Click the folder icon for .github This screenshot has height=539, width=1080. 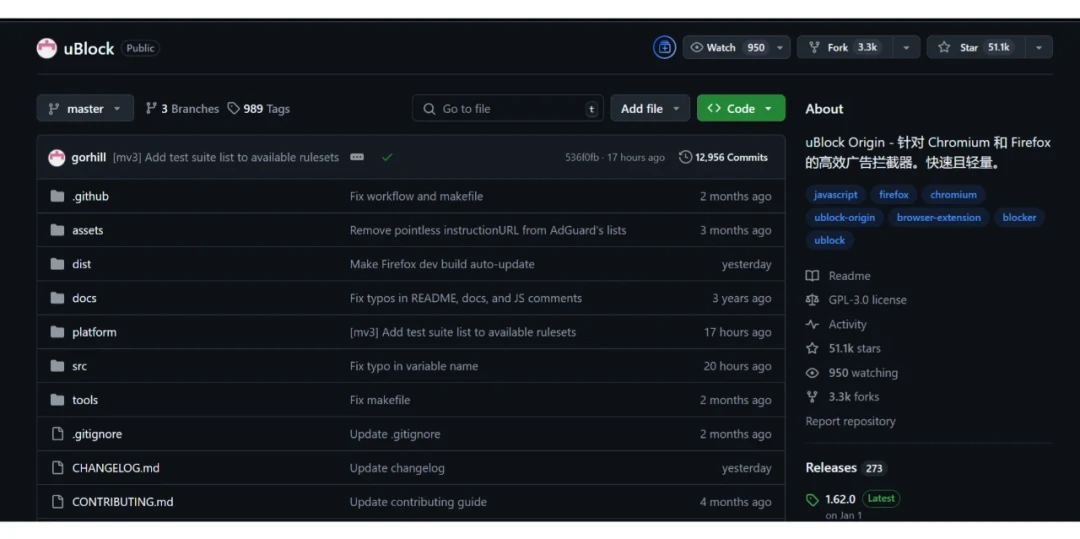pyautogui.click(x=57, y=196)
